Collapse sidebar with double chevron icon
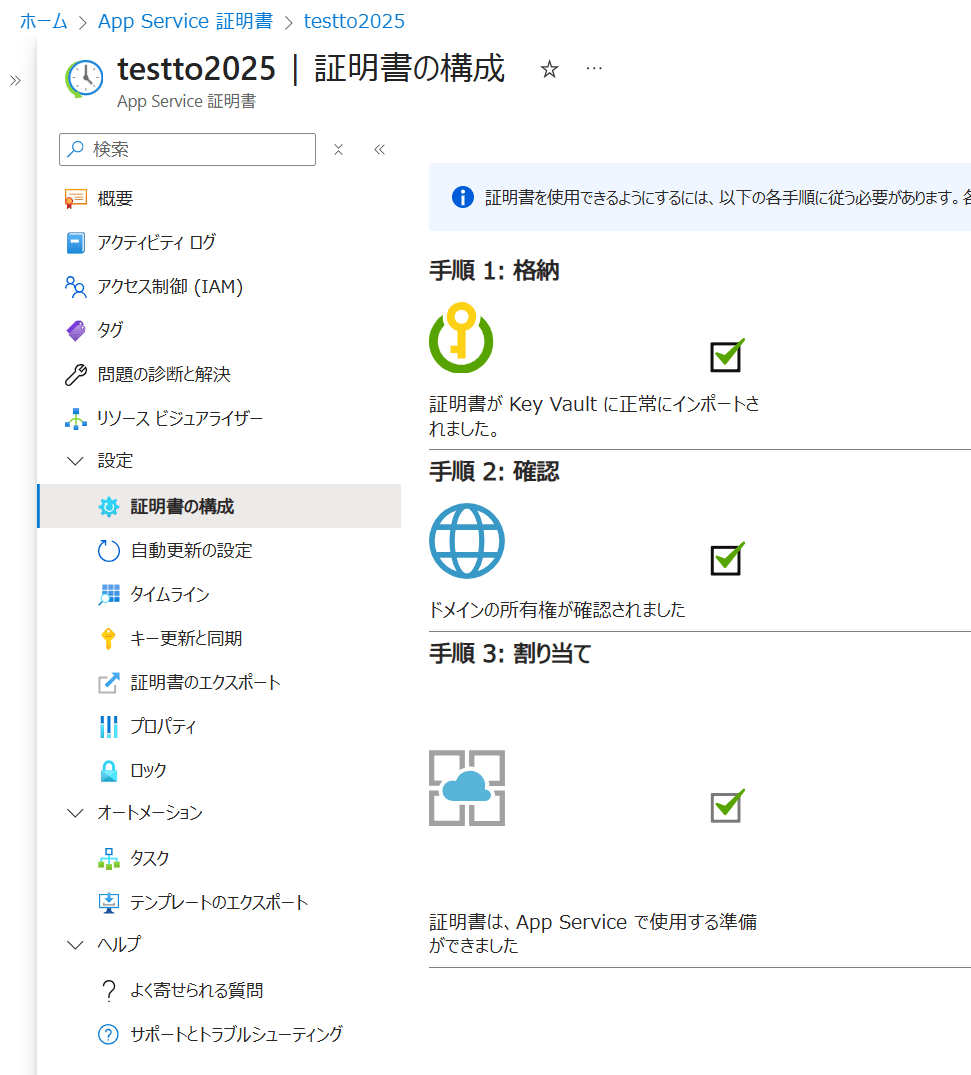Viewport: 971px width, 1075px height. click(x=379, y=150)
